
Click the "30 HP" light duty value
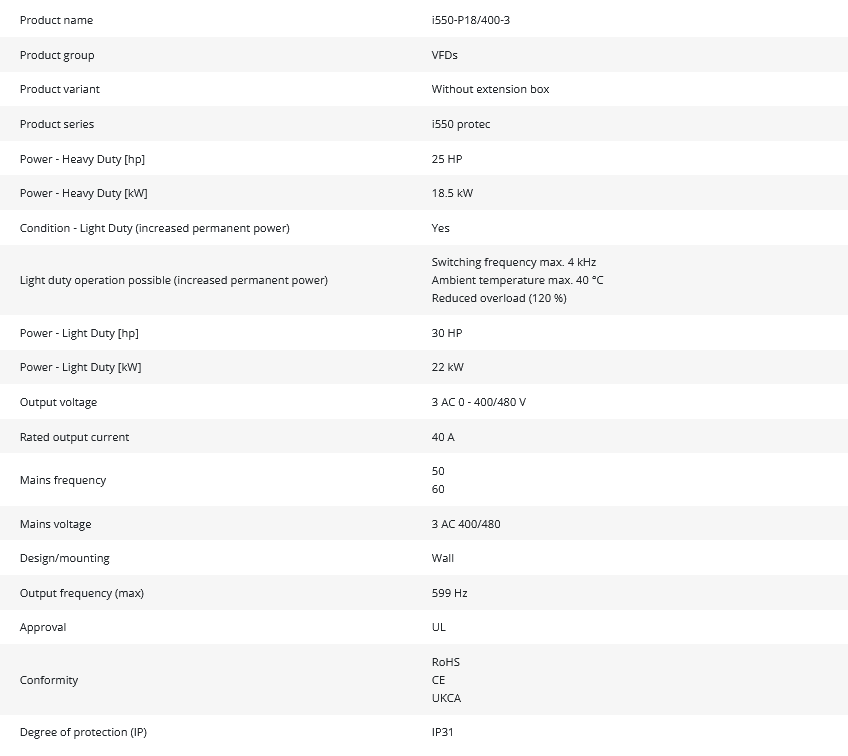pyautogui.click(x=446, y=333)
